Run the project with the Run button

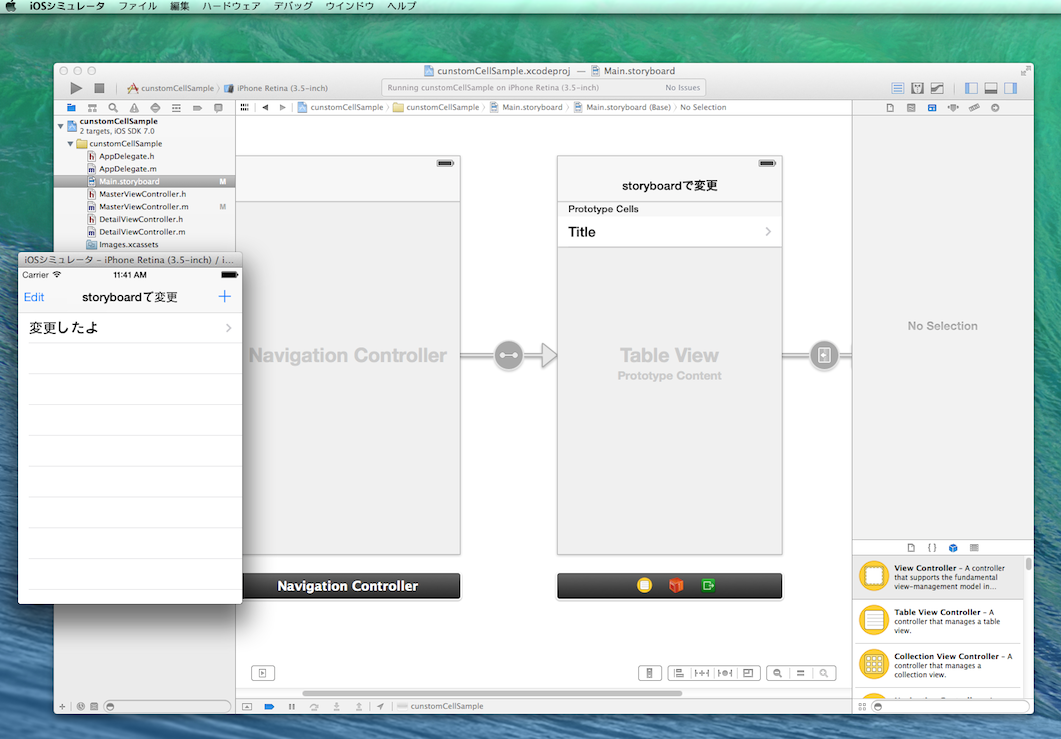tap(76, 88)
